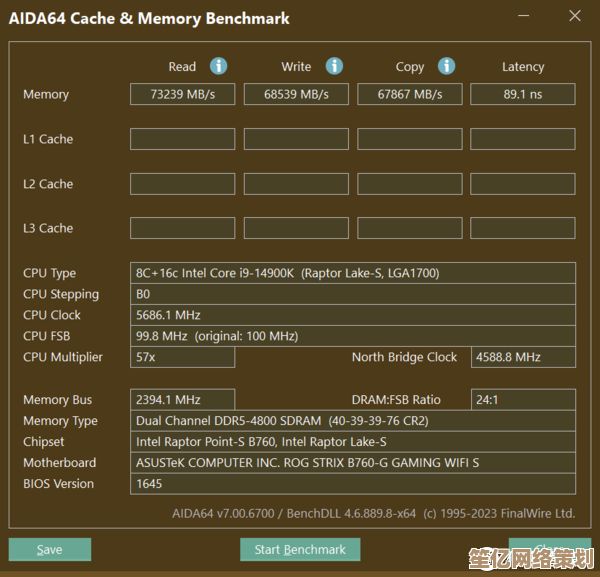This screenshot has height=577, width=600.
Task: Click the North Bridge Clock value 4588.8 MHz
Action: point(523,357)
